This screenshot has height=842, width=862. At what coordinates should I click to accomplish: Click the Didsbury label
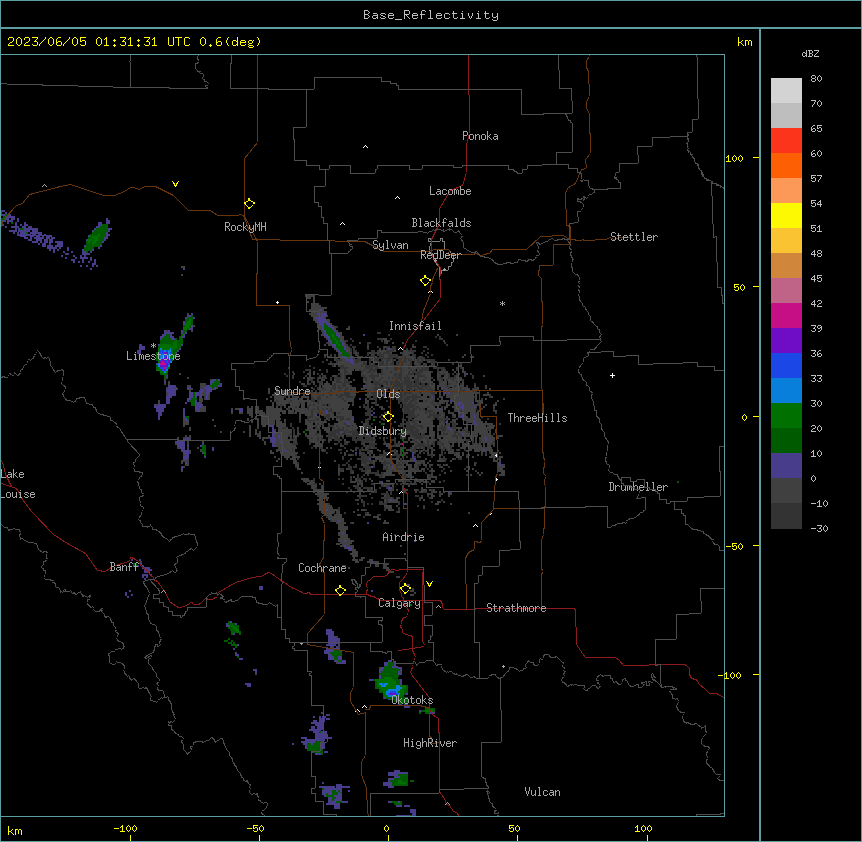[382, 431]
